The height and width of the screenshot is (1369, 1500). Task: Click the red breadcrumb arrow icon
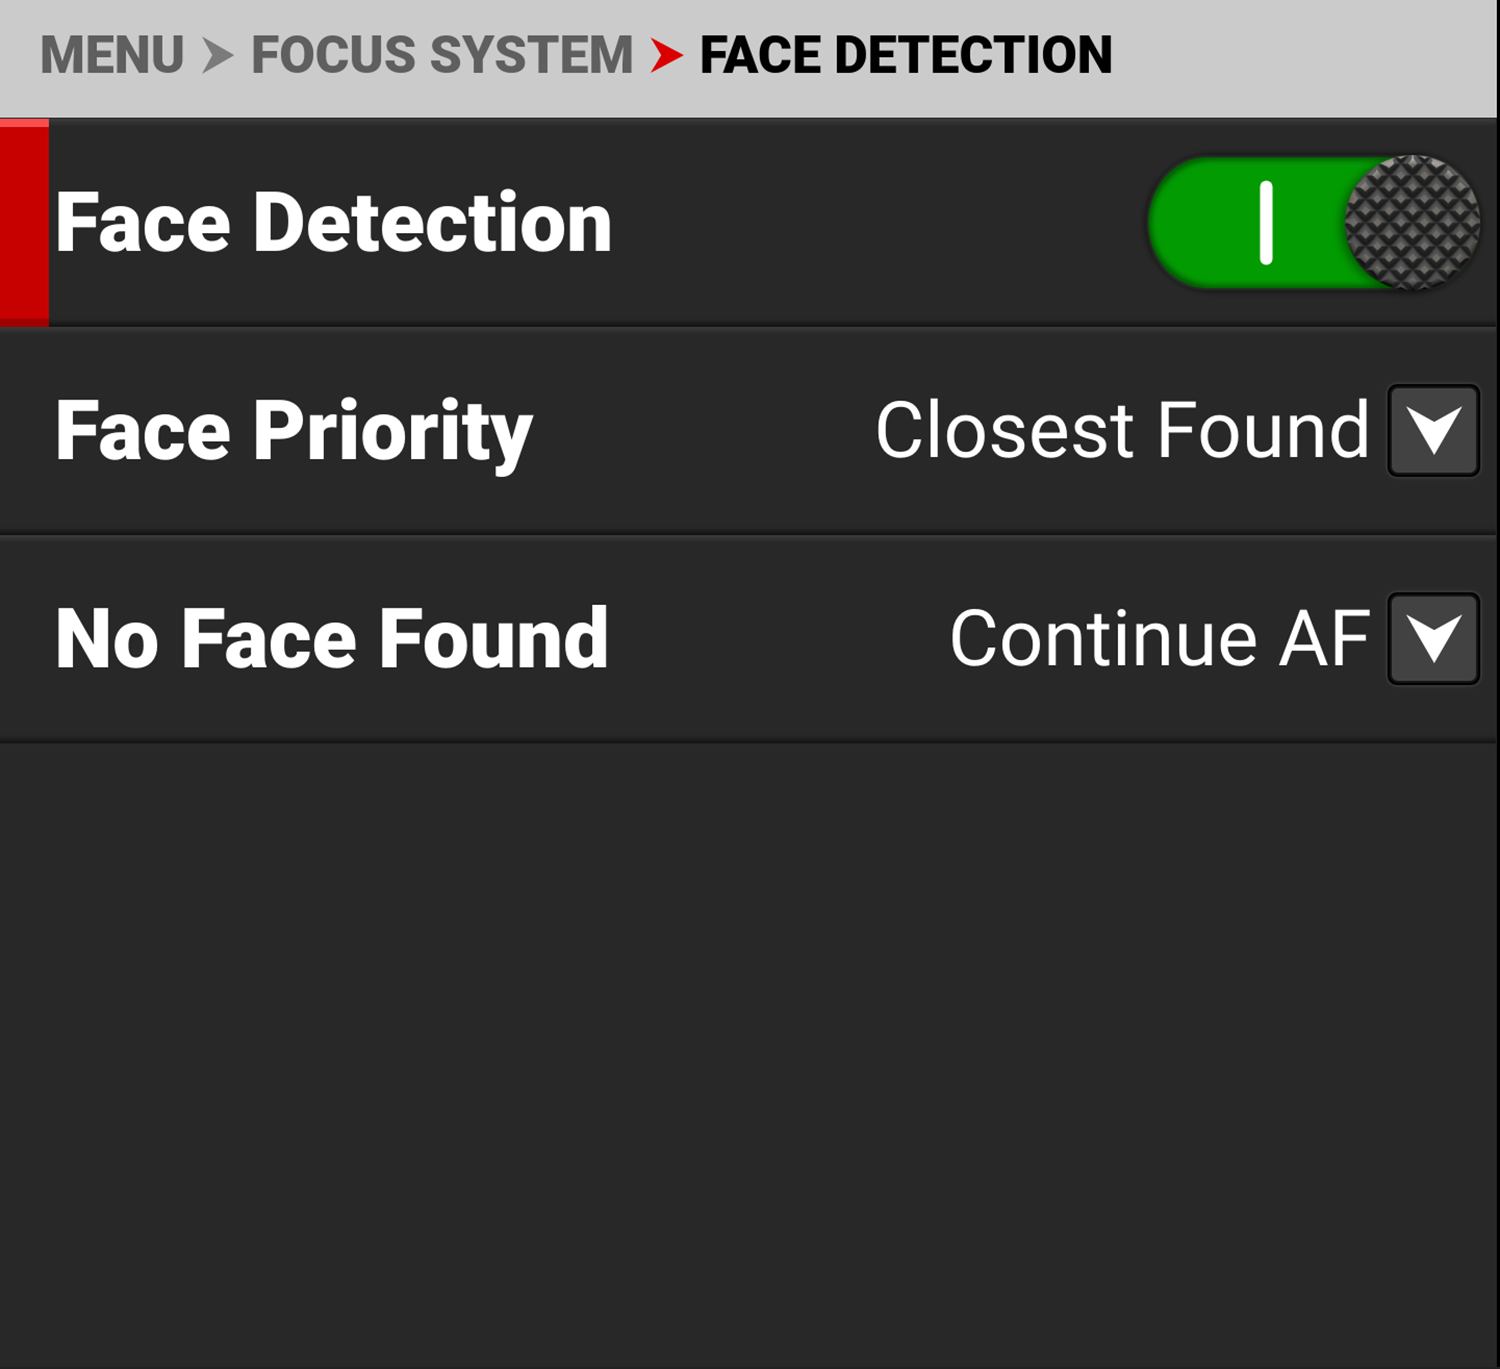coord(666,55)
